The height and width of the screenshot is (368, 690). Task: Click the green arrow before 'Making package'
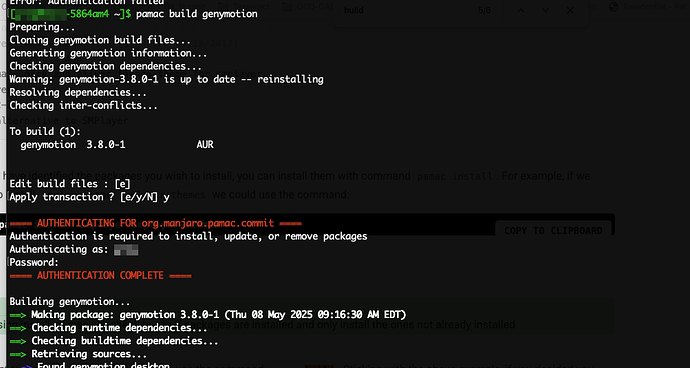[x=18, y=315]
